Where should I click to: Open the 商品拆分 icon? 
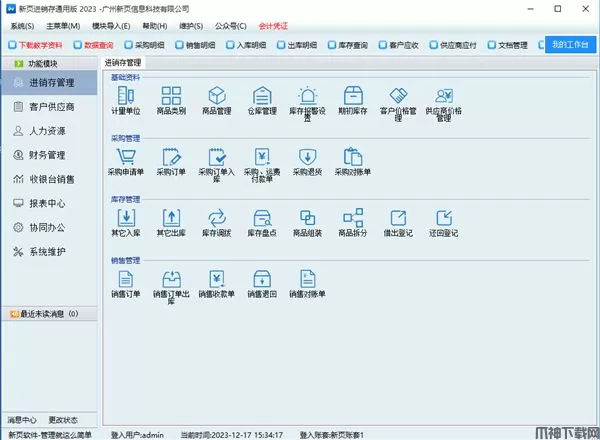[353, 217]
